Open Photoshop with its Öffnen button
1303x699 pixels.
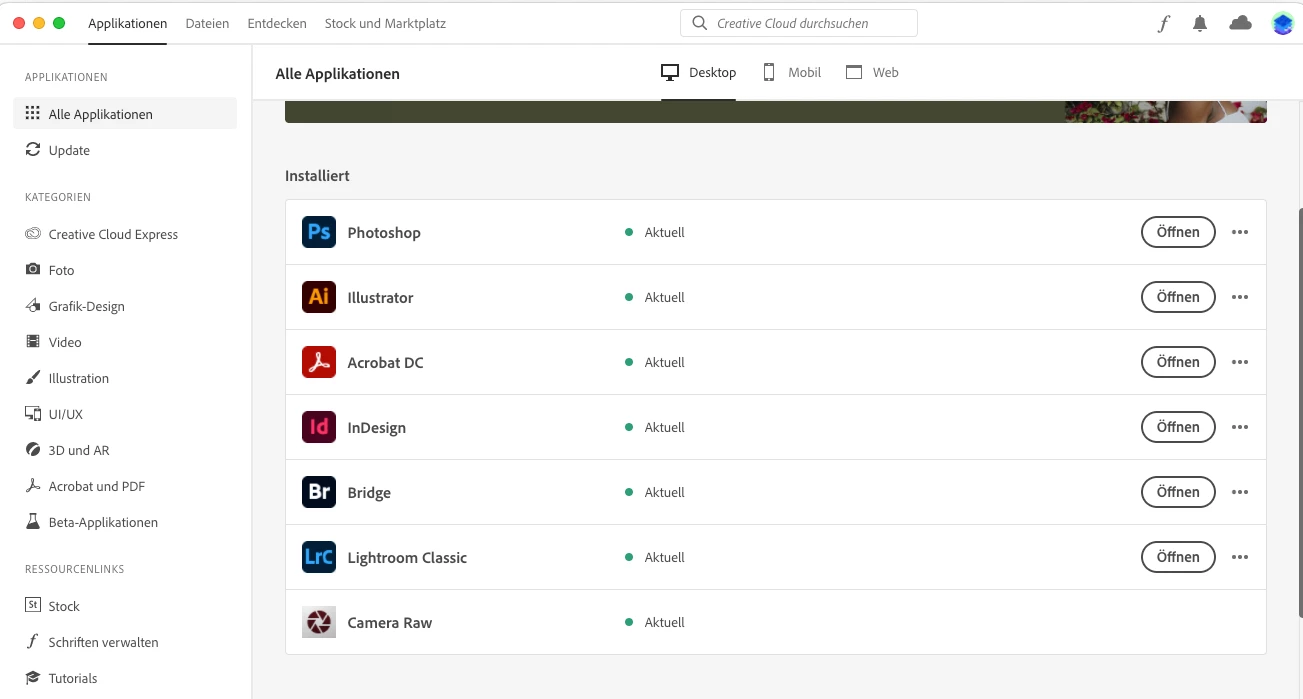[x=1178, y=232]
